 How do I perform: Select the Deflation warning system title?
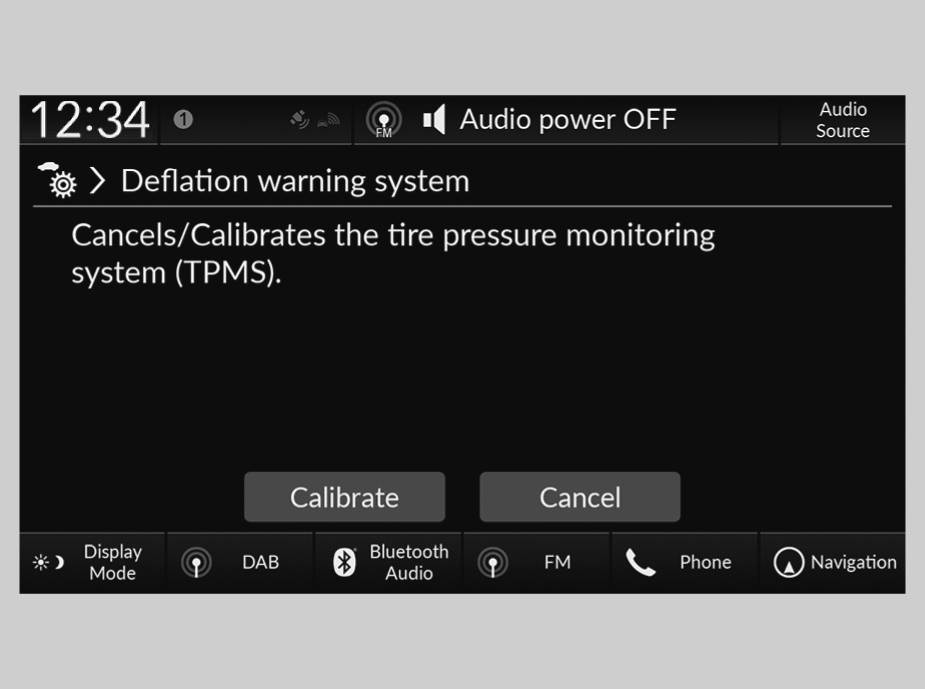[295, 181]
